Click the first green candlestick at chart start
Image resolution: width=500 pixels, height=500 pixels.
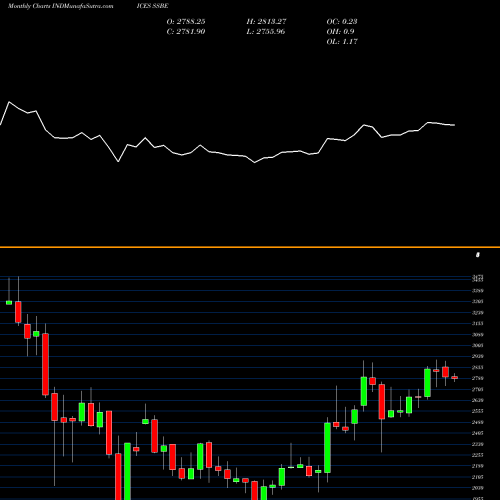pyautogui.click(x=9, y=303)
